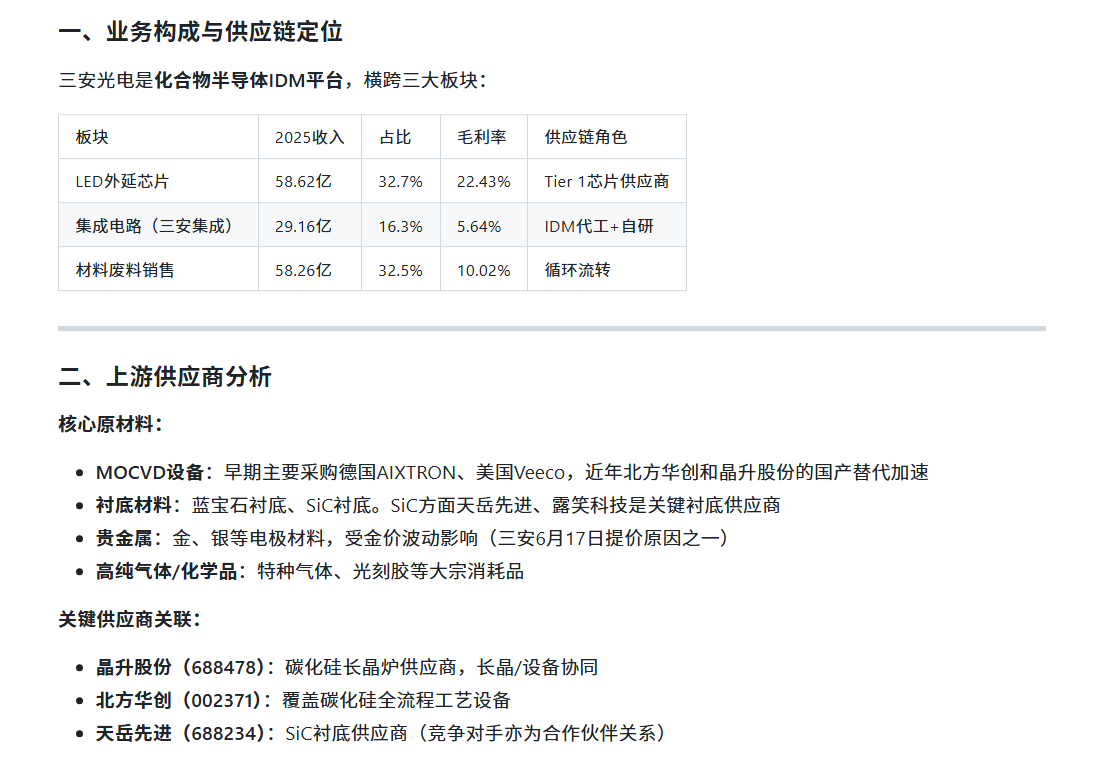Screen dimensions: 1113x772
Task: Click heading 一、业务构成与供应链定位
Action: coord(200,32)
